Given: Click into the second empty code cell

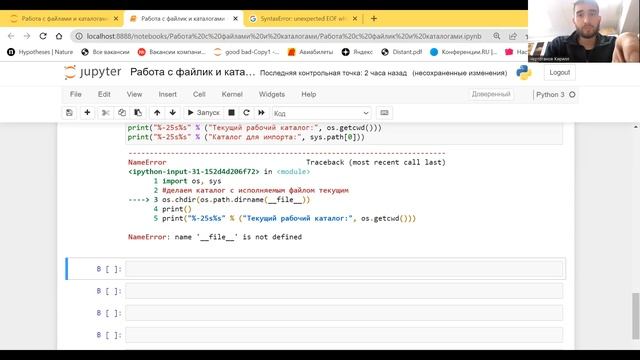Looking at the screenshot, I should 344,291.
